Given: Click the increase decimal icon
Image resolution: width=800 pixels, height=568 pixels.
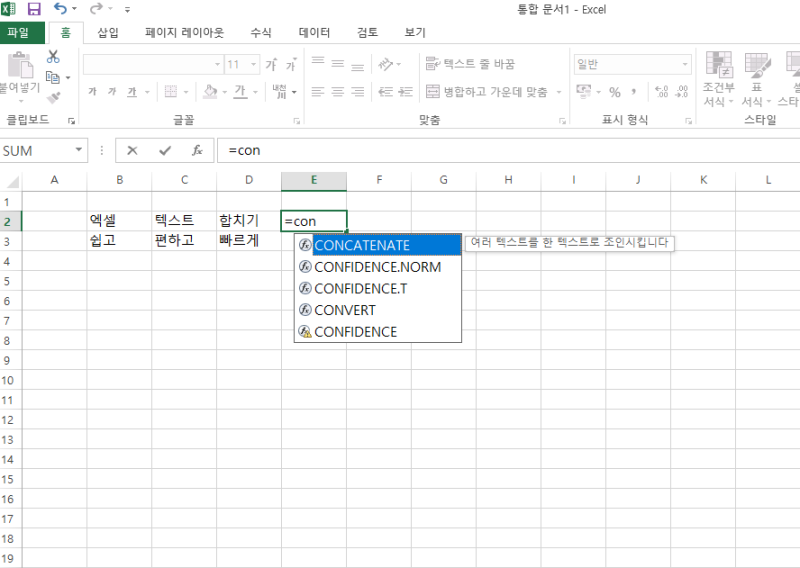Looking at the screenshot, I should click(x=662, y=92).
